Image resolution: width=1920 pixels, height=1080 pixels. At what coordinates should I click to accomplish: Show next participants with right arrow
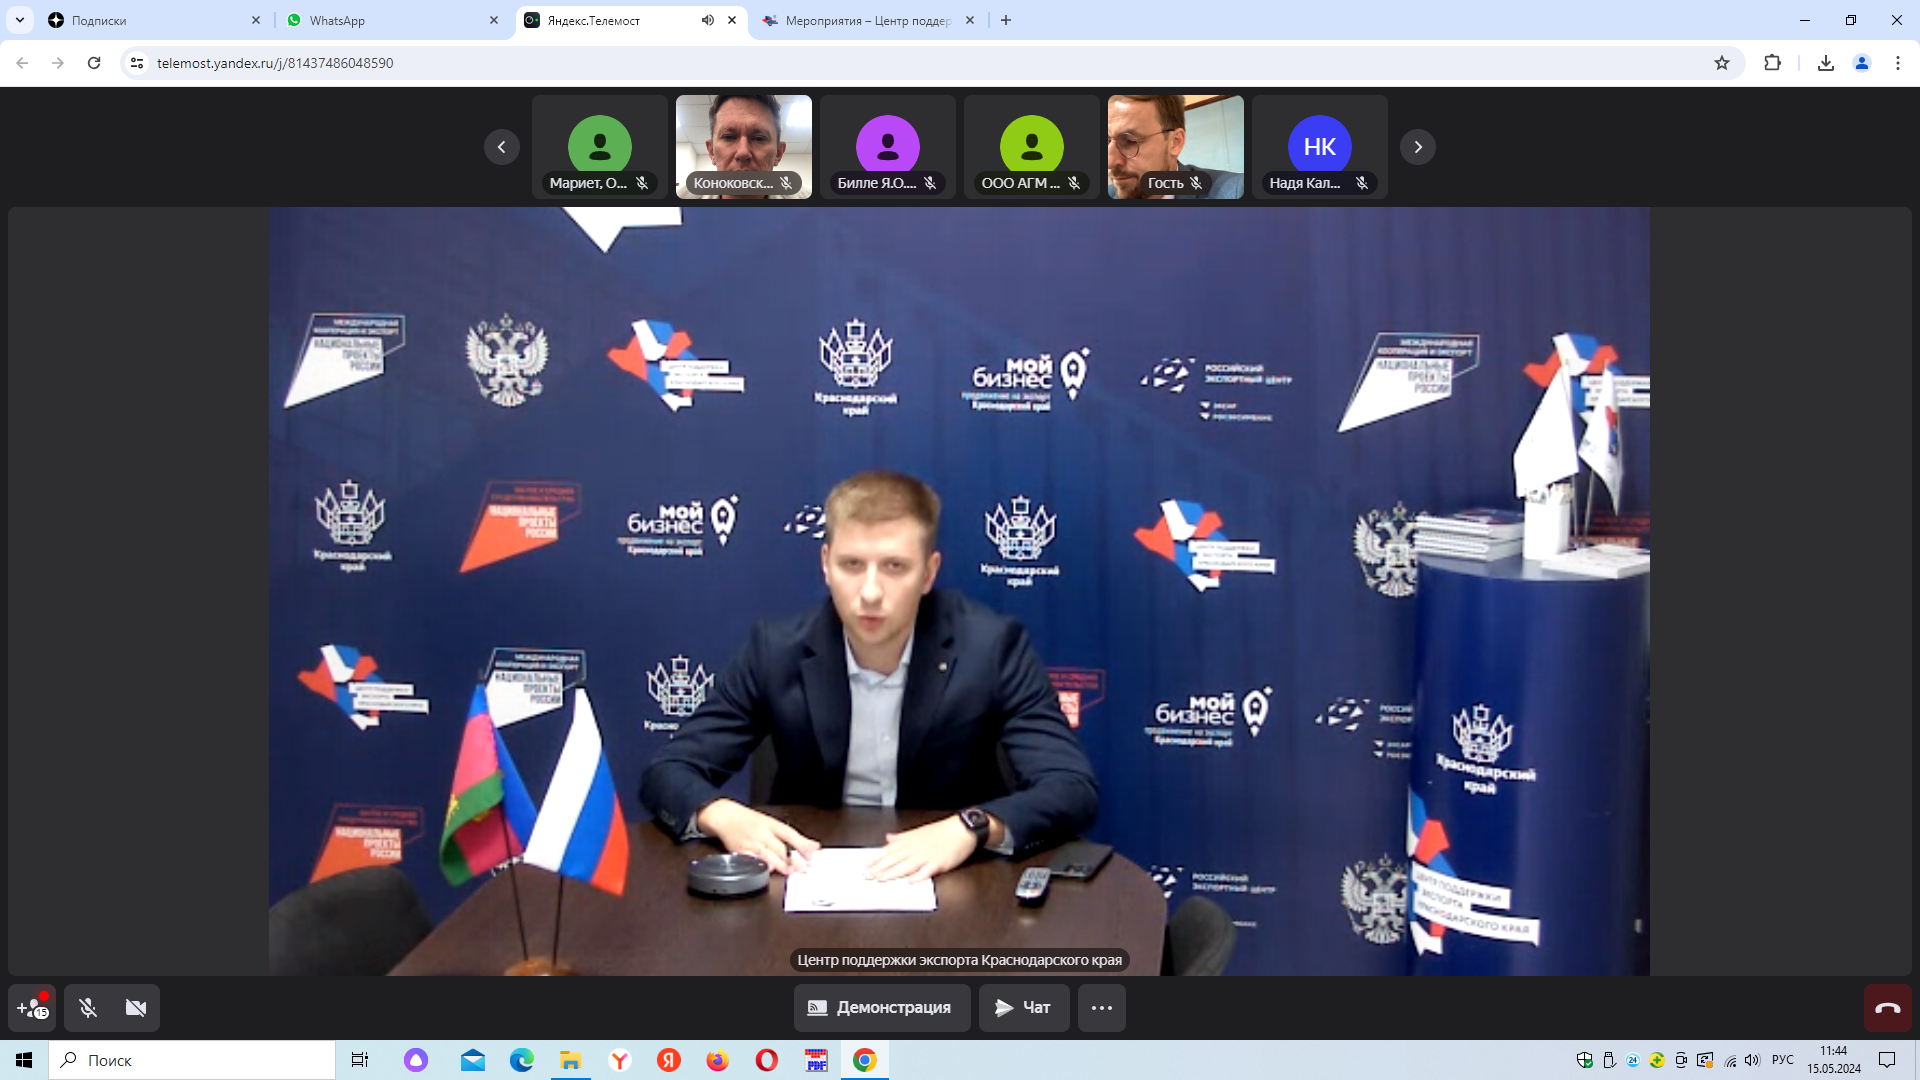pos(1418,147)
